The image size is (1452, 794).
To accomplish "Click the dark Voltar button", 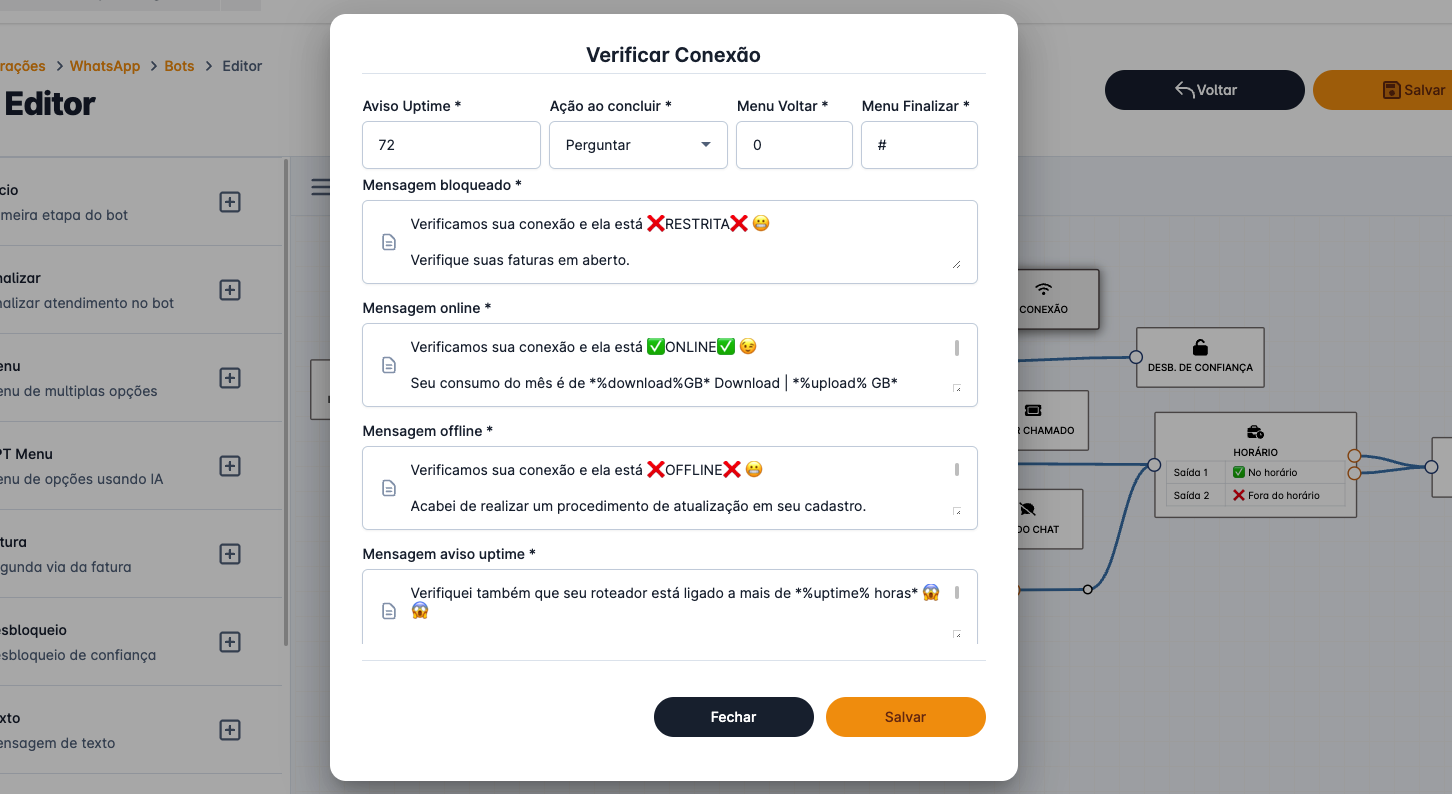I will tap(1204, 90).
